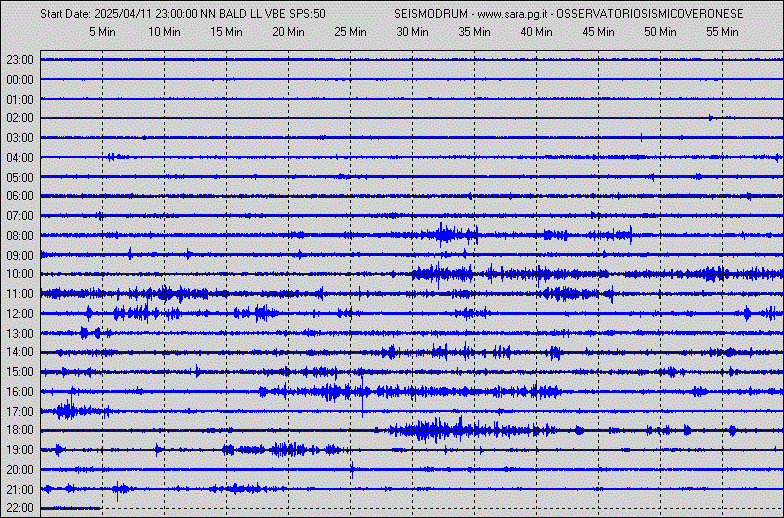
Task: Click the OSSERVATORIOSISMICOVERONESE header text
Action: (x=650, y=14)
